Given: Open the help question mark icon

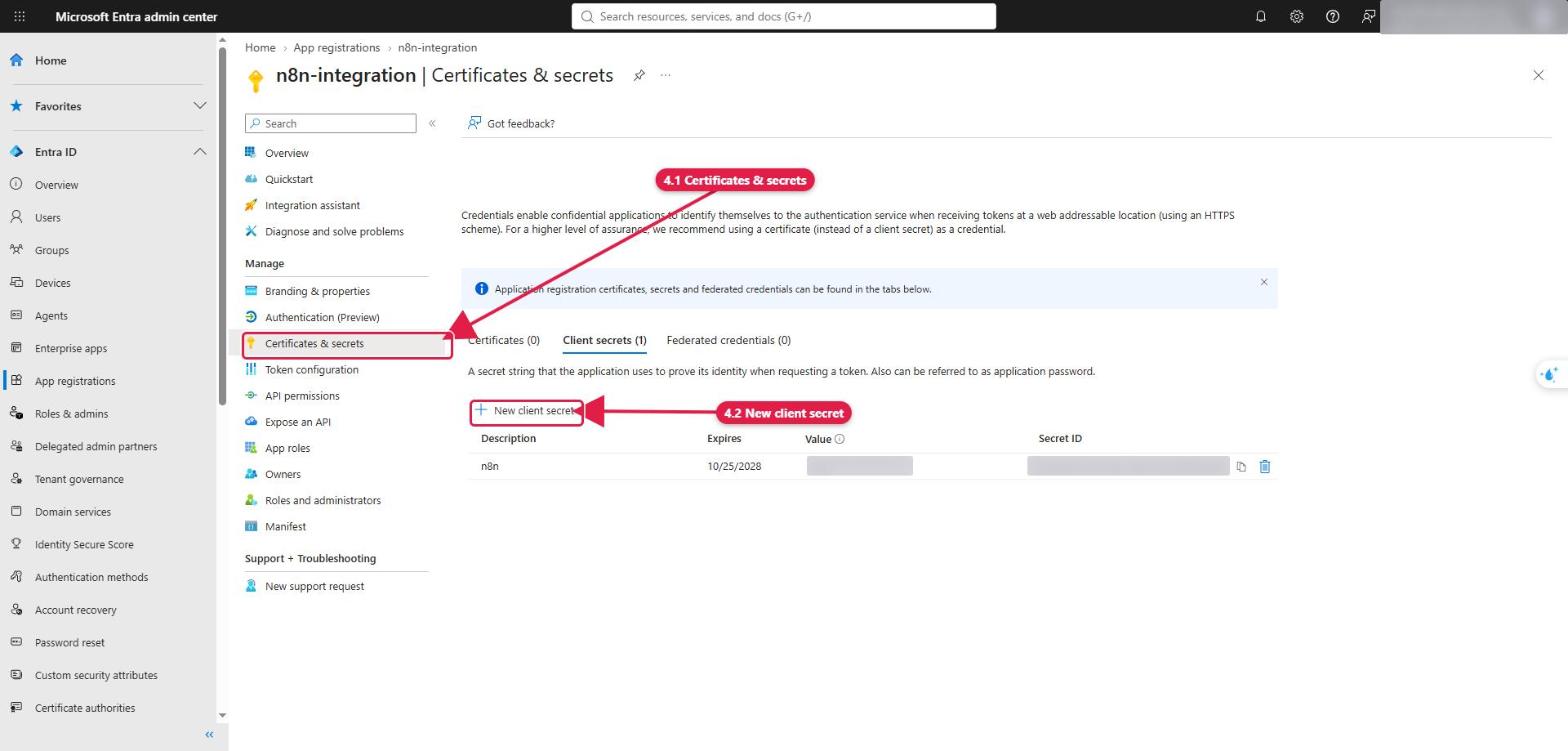Looking at the screenshot, I should (x=1332, y=17).
